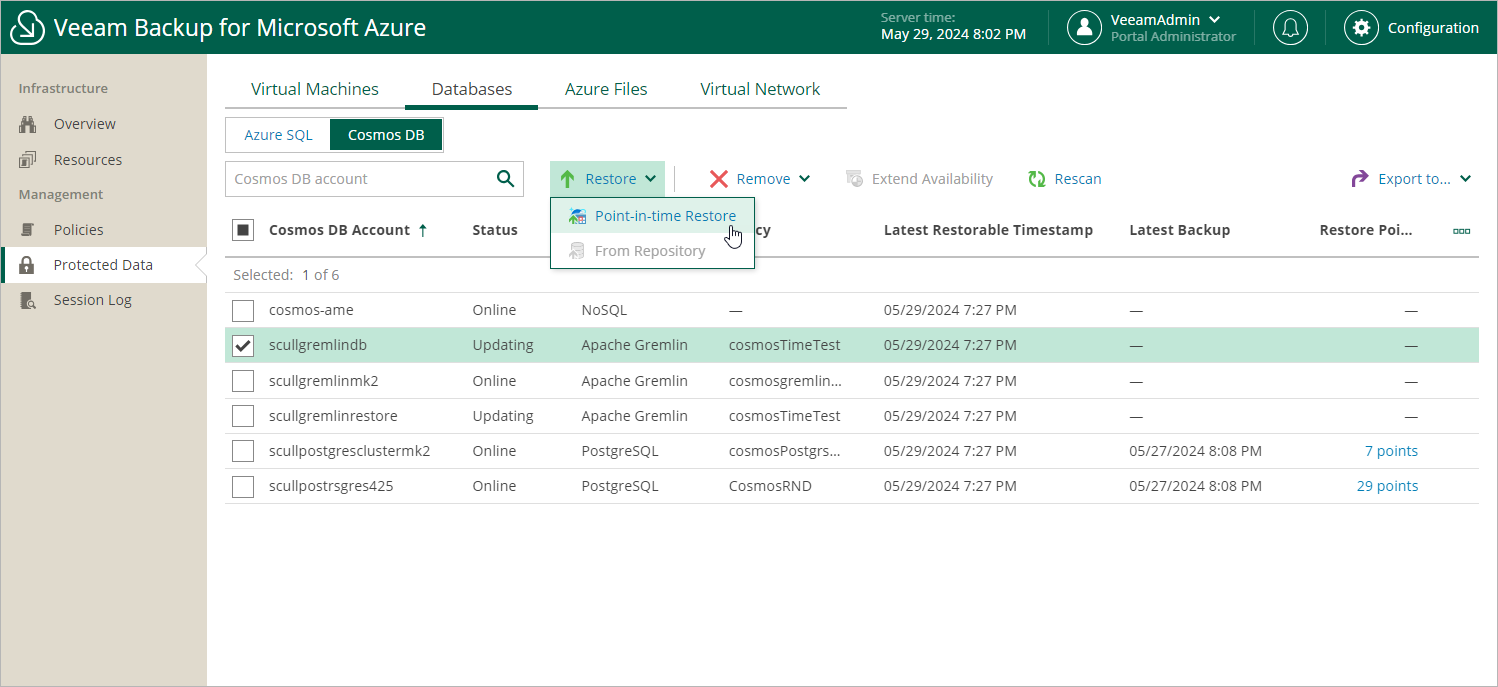Check the scullpostgresclustermk2 row checkbox

tap(243, 451)
